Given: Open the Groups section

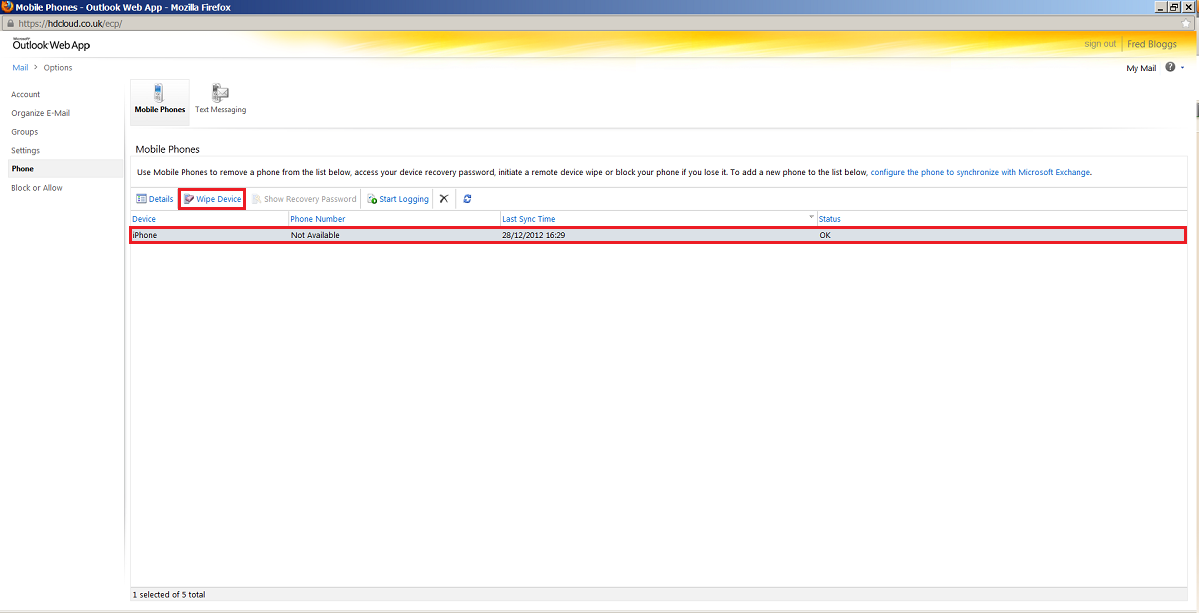Looking at the screenshot, I should (24, 131).
